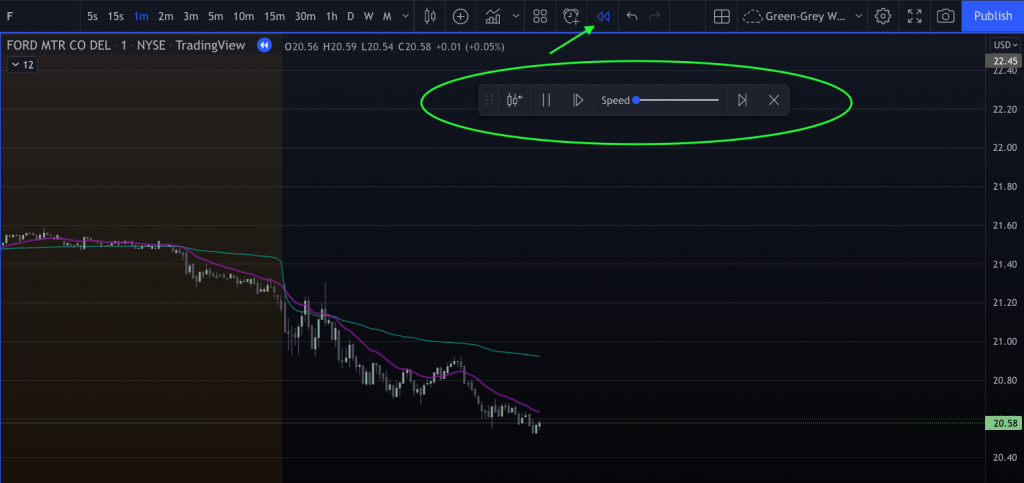
Task: Expand the 12 indicators legend chevron
Action: click(22, 65)
